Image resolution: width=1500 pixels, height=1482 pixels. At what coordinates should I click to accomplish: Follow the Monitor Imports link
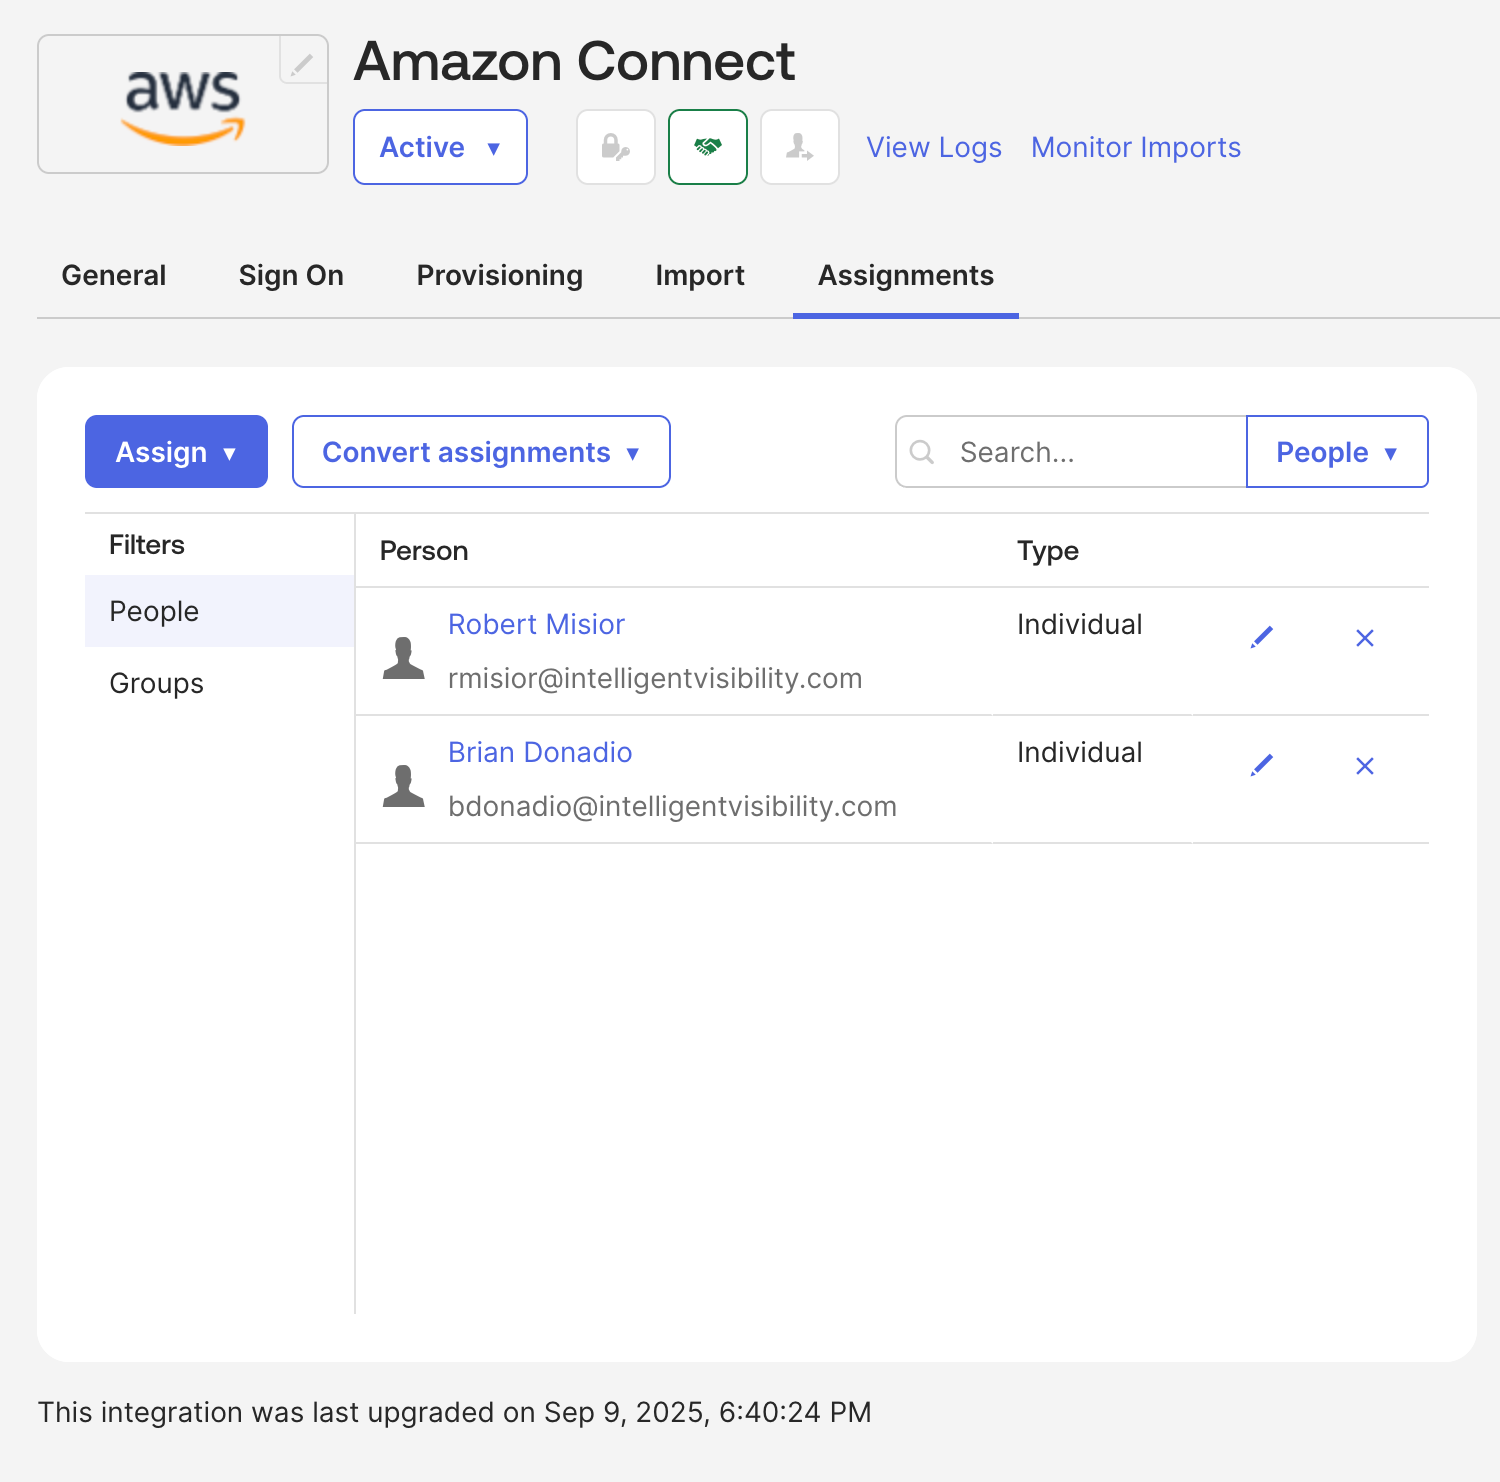point(1135,148)
